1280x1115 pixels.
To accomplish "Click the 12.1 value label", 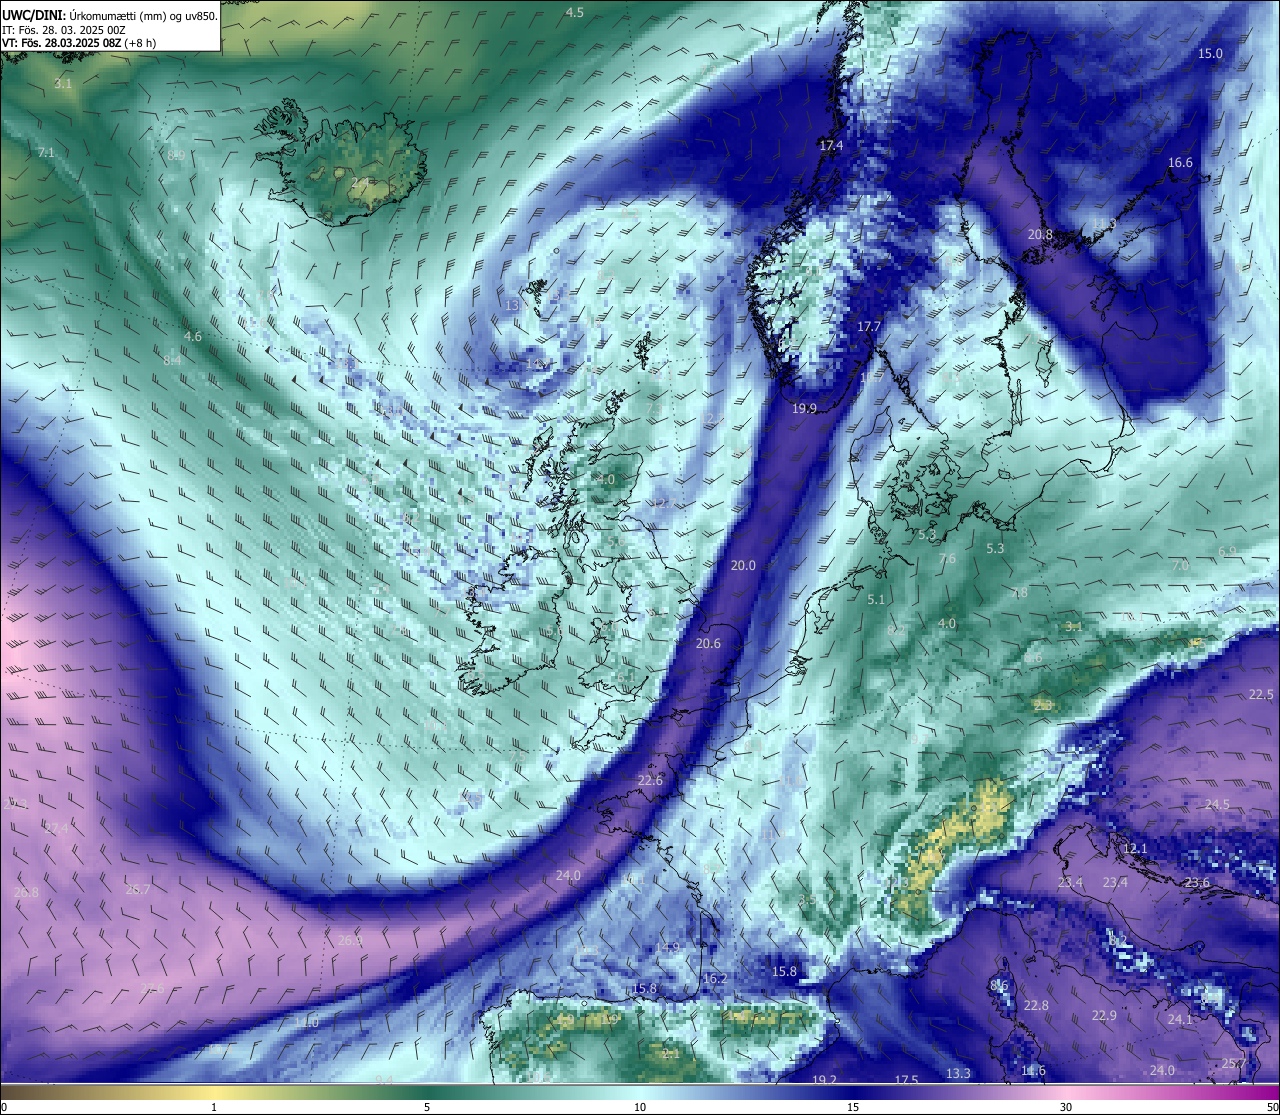I will (1135, 849).
